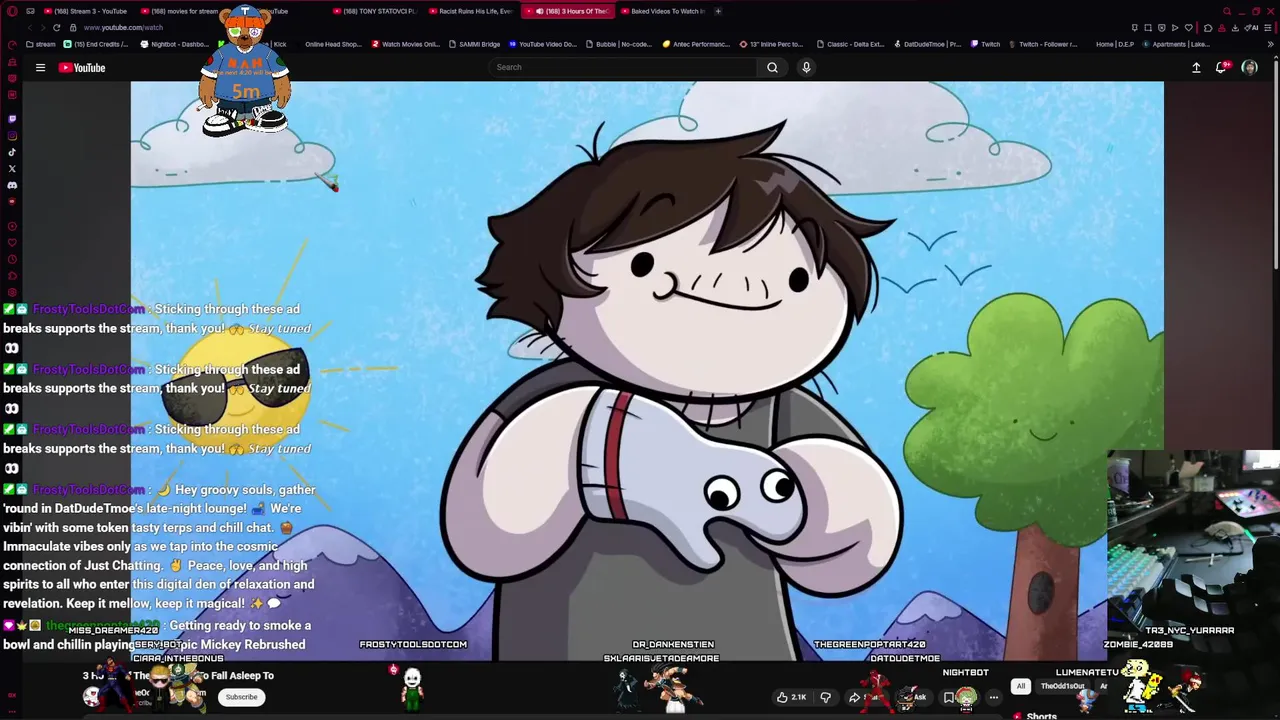Select the TheOdd1sOut filter chip

pyautogui.click(x=1062, y=686)
